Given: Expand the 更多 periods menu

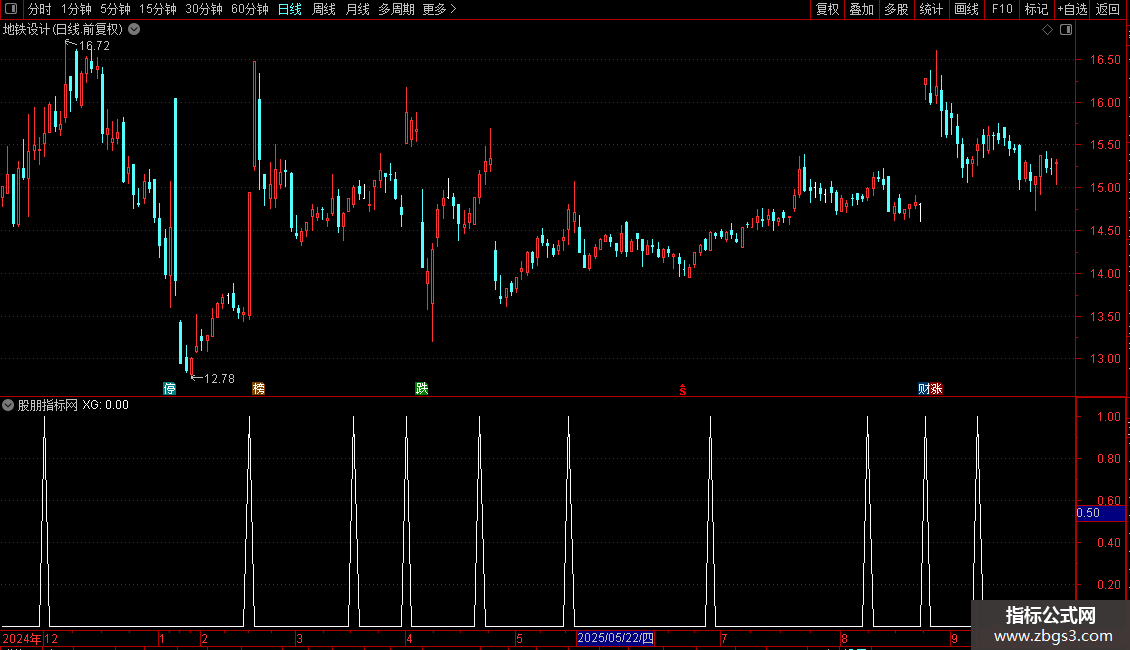Looking at the screenshot, I should click(439, 9).
